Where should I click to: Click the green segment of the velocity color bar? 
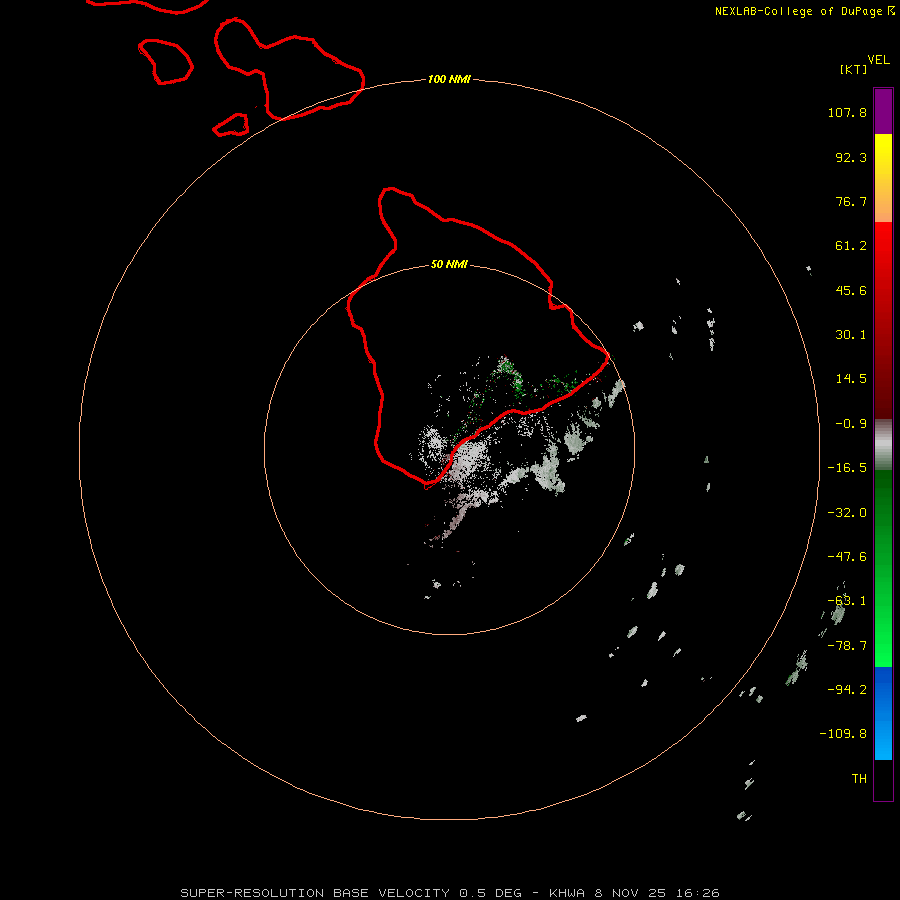(x=883, y=568)
